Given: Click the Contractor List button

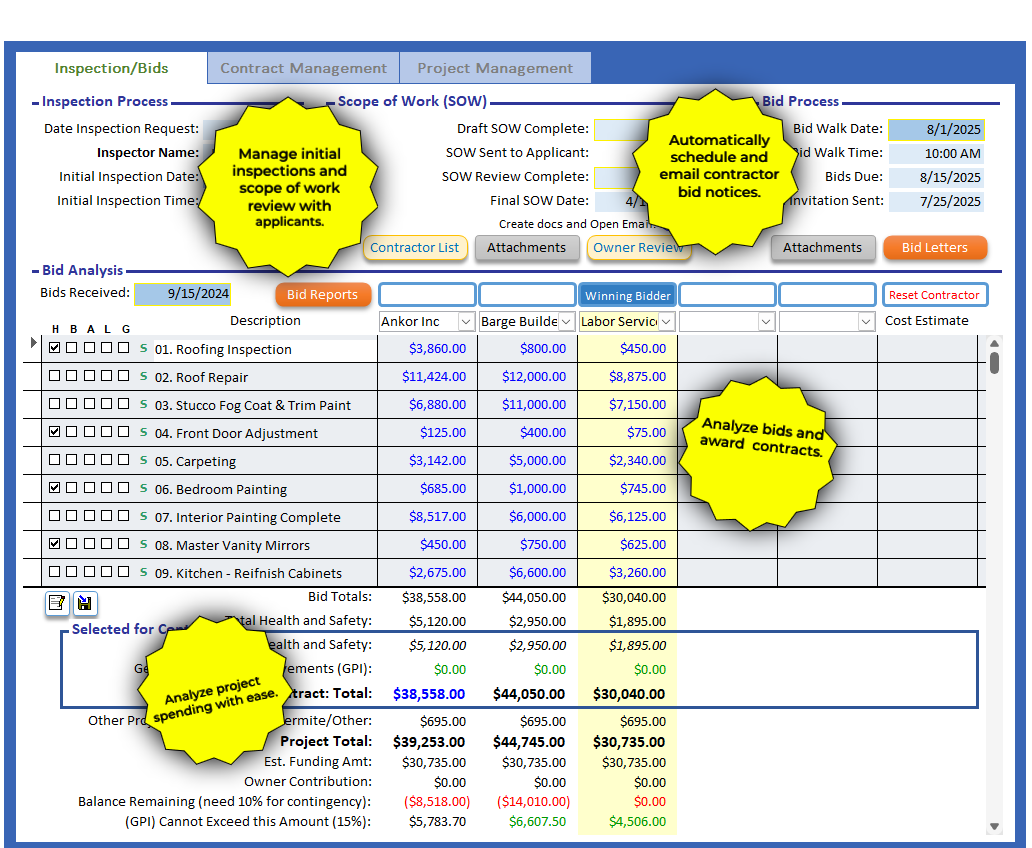Looking at the screenshot, I should (415, 248).
